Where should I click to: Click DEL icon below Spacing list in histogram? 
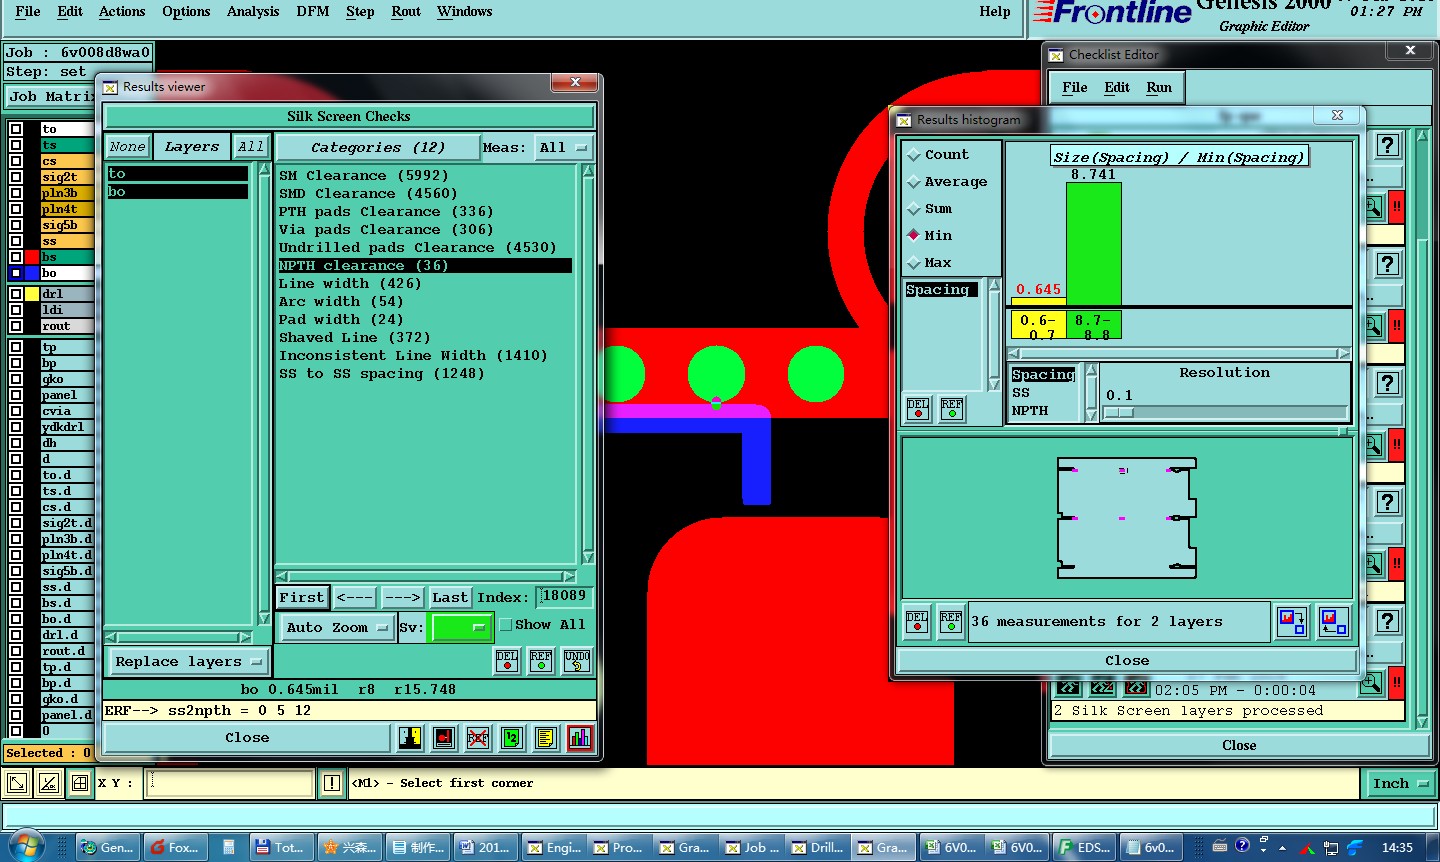tap(918, 409)
